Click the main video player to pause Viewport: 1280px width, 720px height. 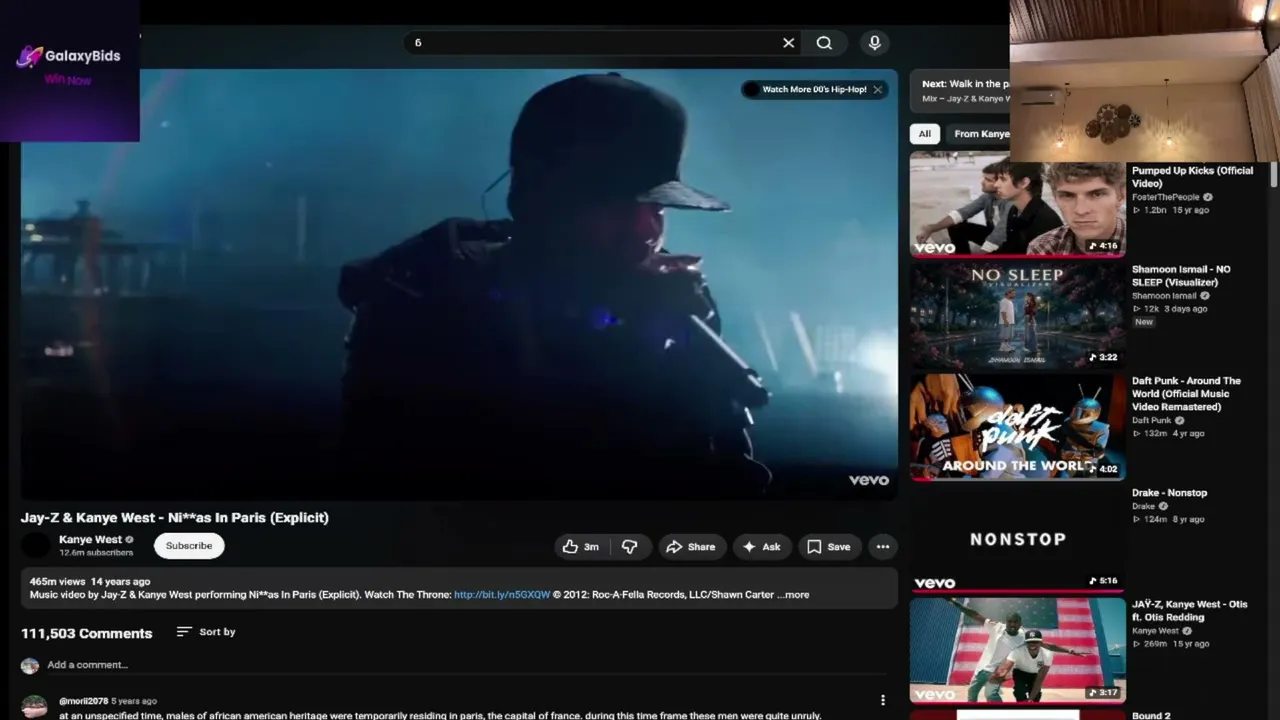pyautogui.click(x=459, y=284)
